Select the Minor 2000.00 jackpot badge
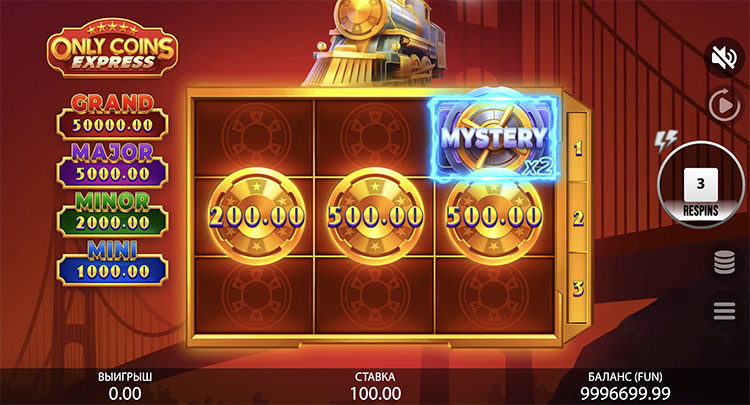 pos(113,214)
